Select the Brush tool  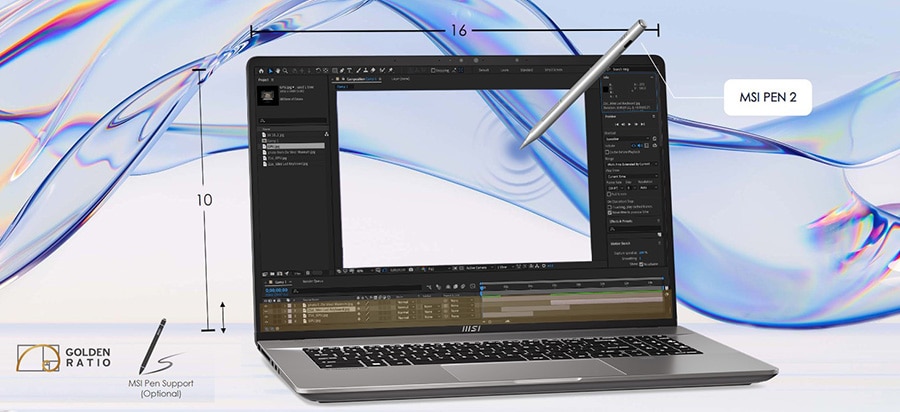point(358,71)
